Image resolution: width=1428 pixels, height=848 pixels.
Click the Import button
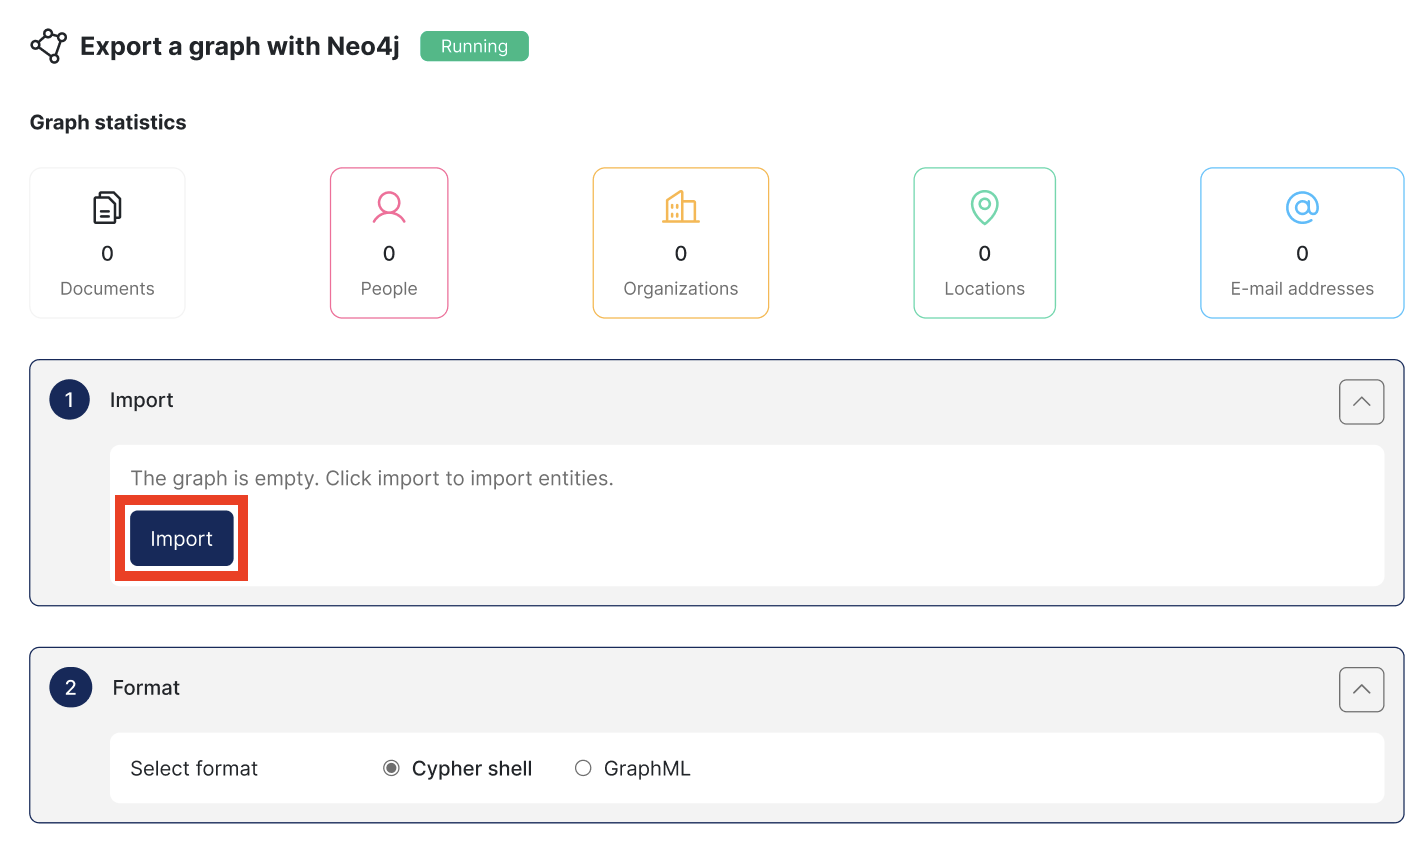(x=181, y=538)
